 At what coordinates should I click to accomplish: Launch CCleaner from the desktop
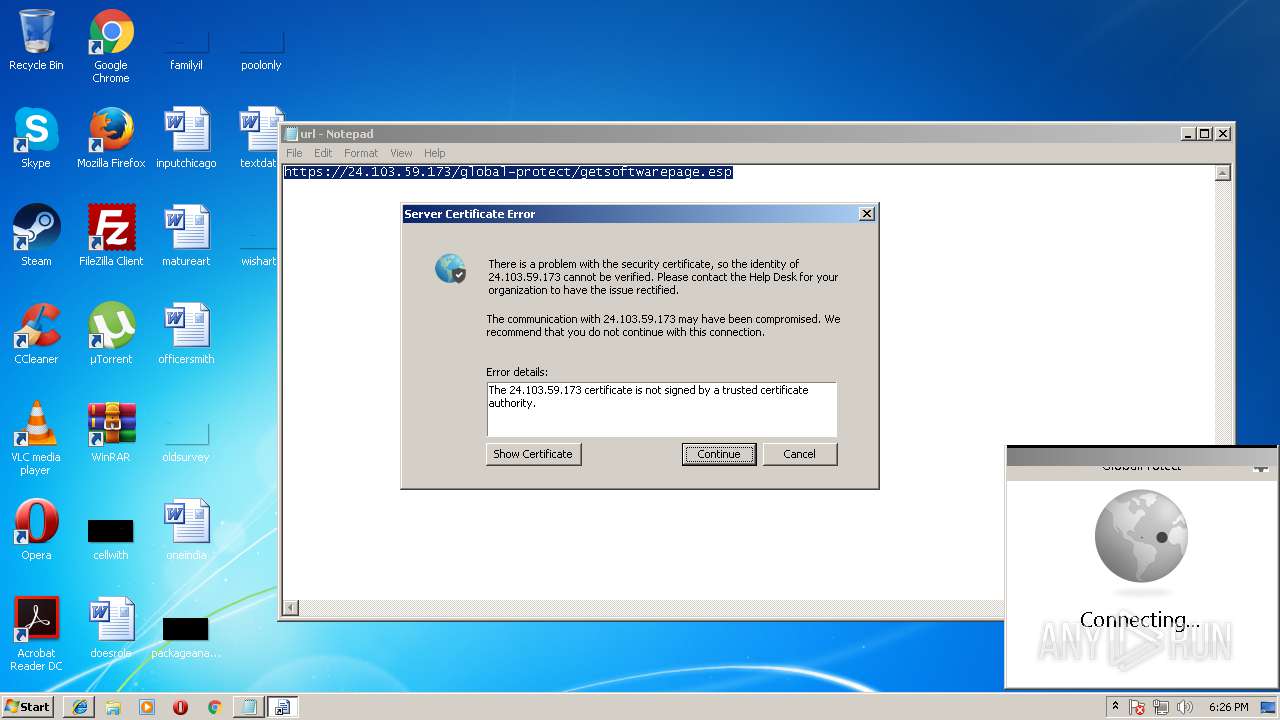pos(36,334)
